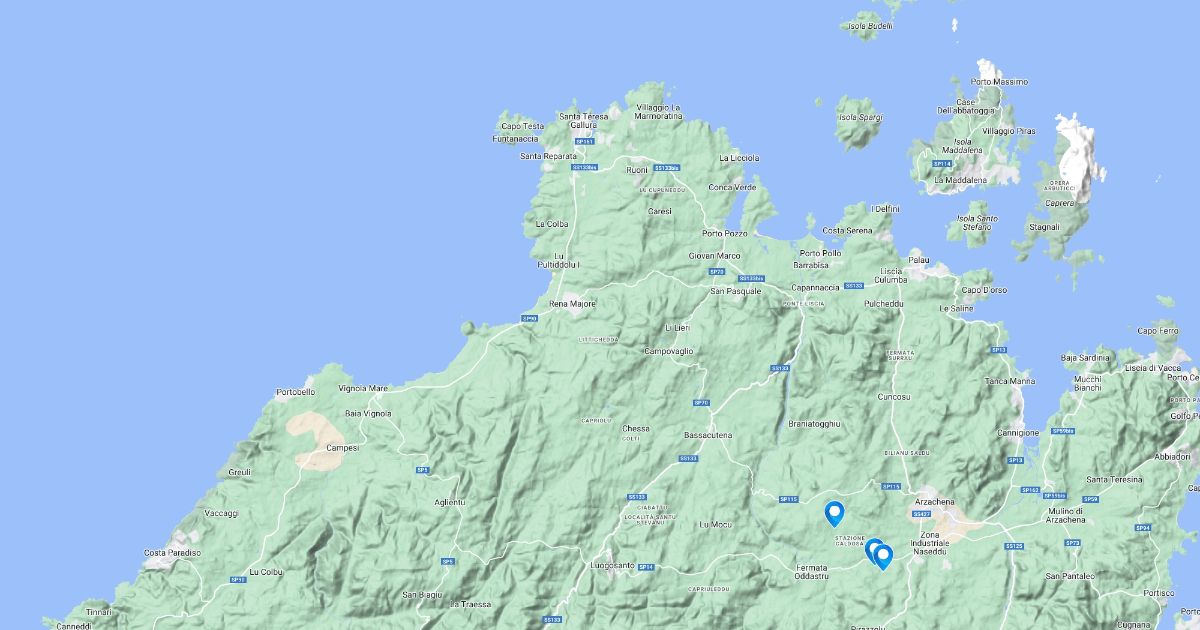The height and width of the screenshot is (630, 1200).
Task: Click the Luogosanto label
Action: coord(613,566)
